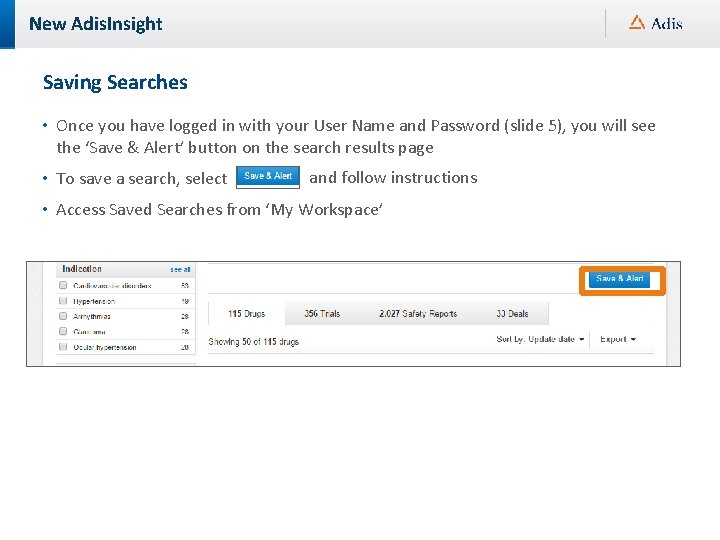Click the 'Showing 50 of 115 drugs' text
Viewport: 720px width, 540px height.
(x=253, y=342)
